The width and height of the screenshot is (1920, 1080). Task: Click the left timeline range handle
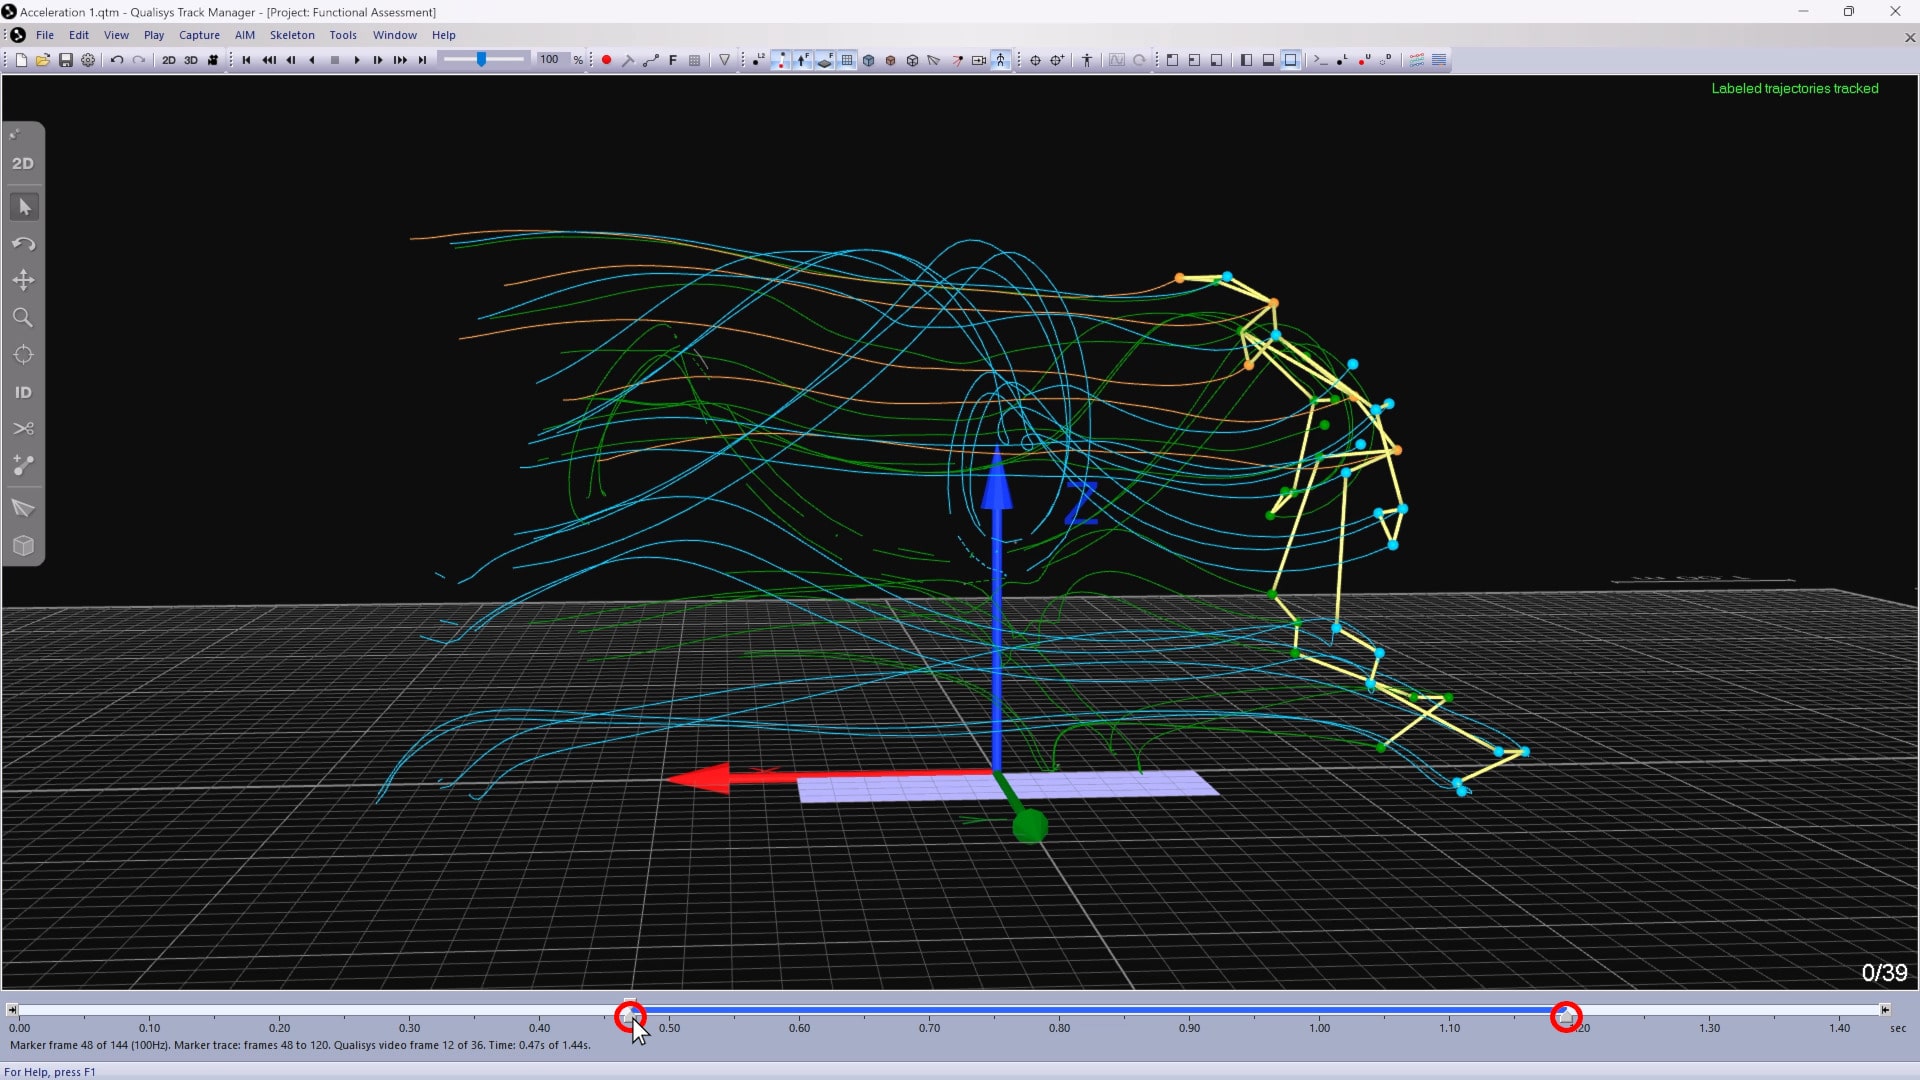click(x=631, y=1016)
